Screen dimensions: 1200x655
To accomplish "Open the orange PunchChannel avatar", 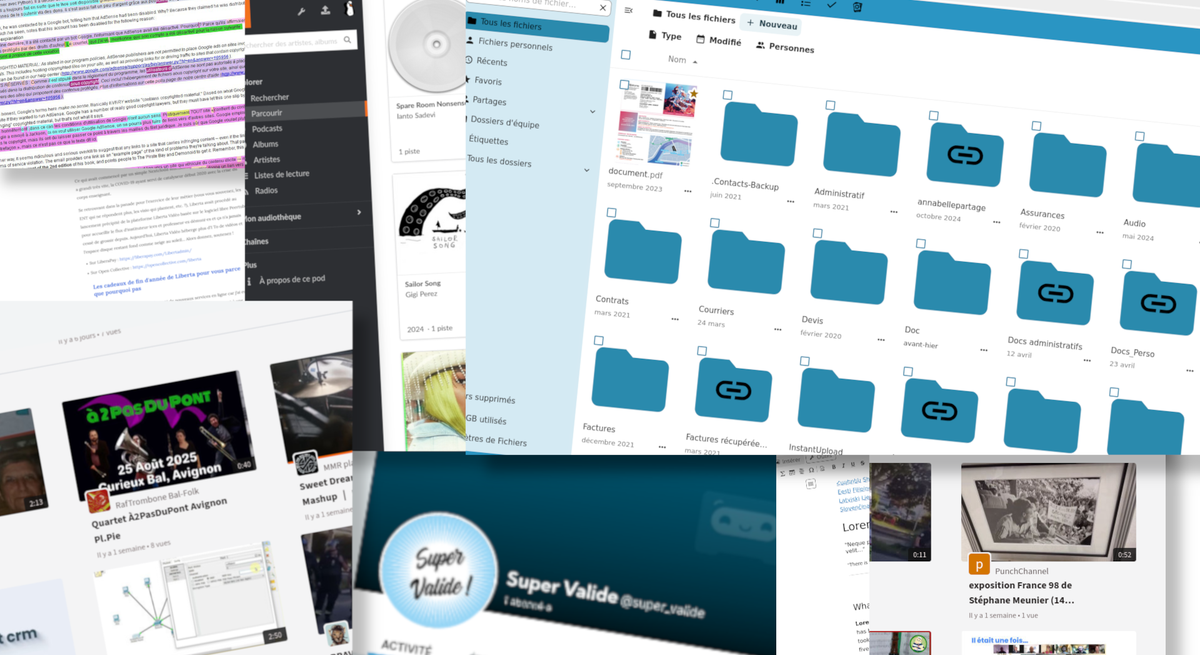I will point(979,564).
